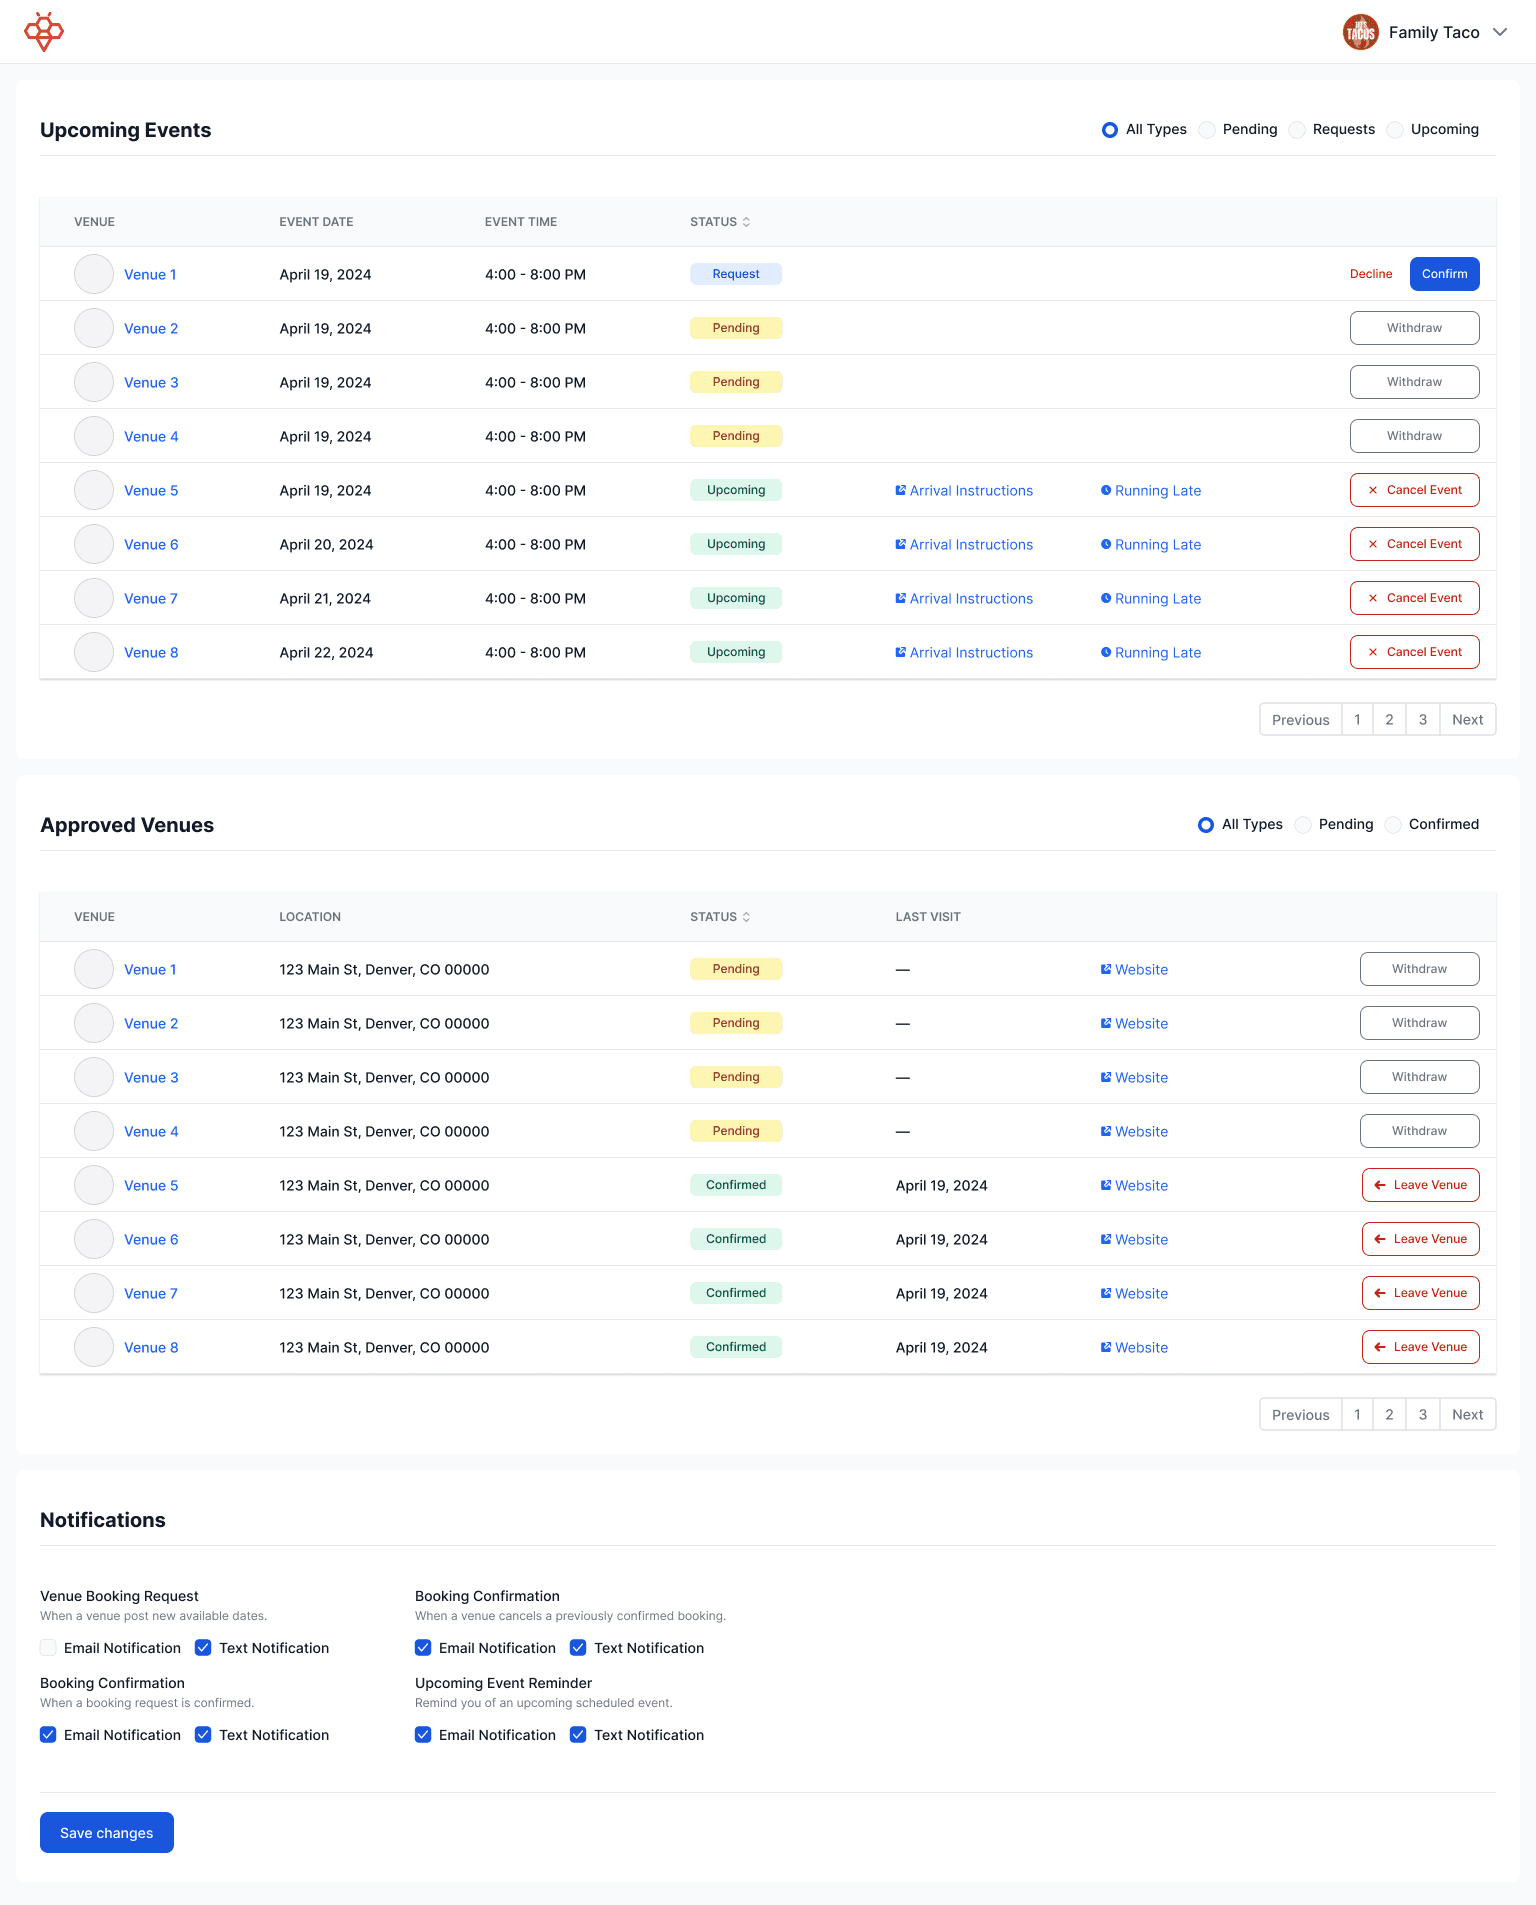Image resolution: width=1536 pixels, height=1905 pixels.
Task: Uncheck Text Notification for Upcoming Event Reminder
Action: (578, 1735)
